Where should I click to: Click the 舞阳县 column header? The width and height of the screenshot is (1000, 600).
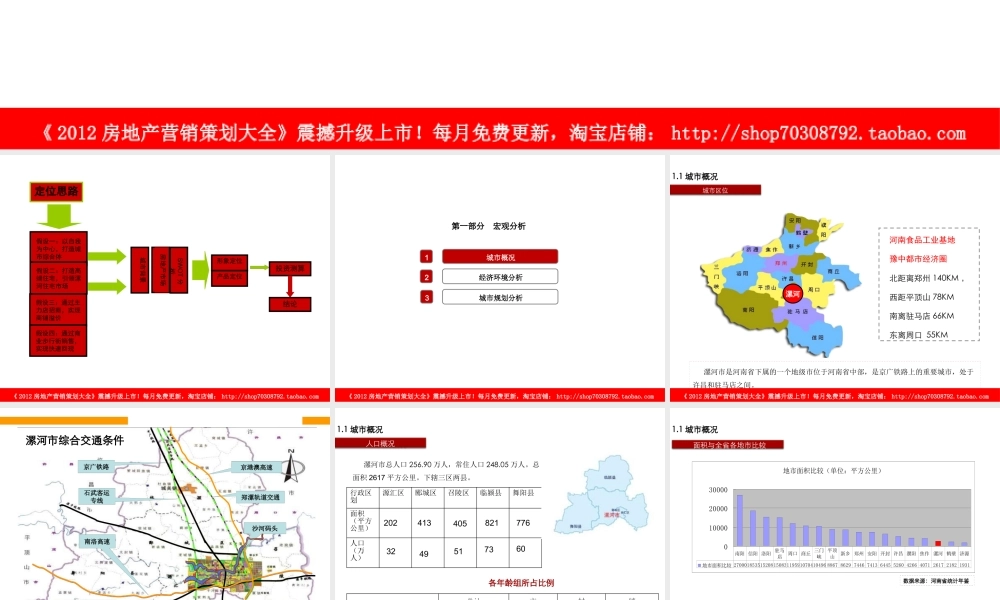click(x=522, y=493)
